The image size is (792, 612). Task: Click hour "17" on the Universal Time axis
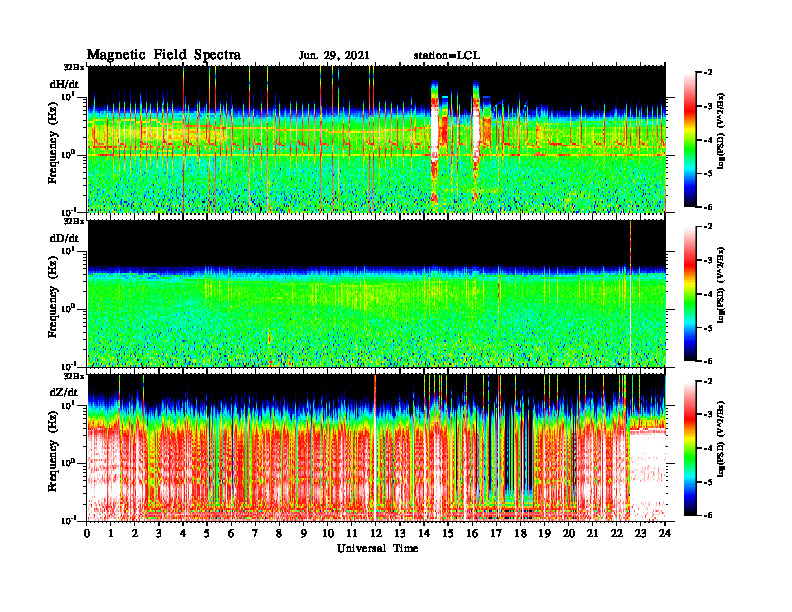pyautogui.click(x=497, y=534)
